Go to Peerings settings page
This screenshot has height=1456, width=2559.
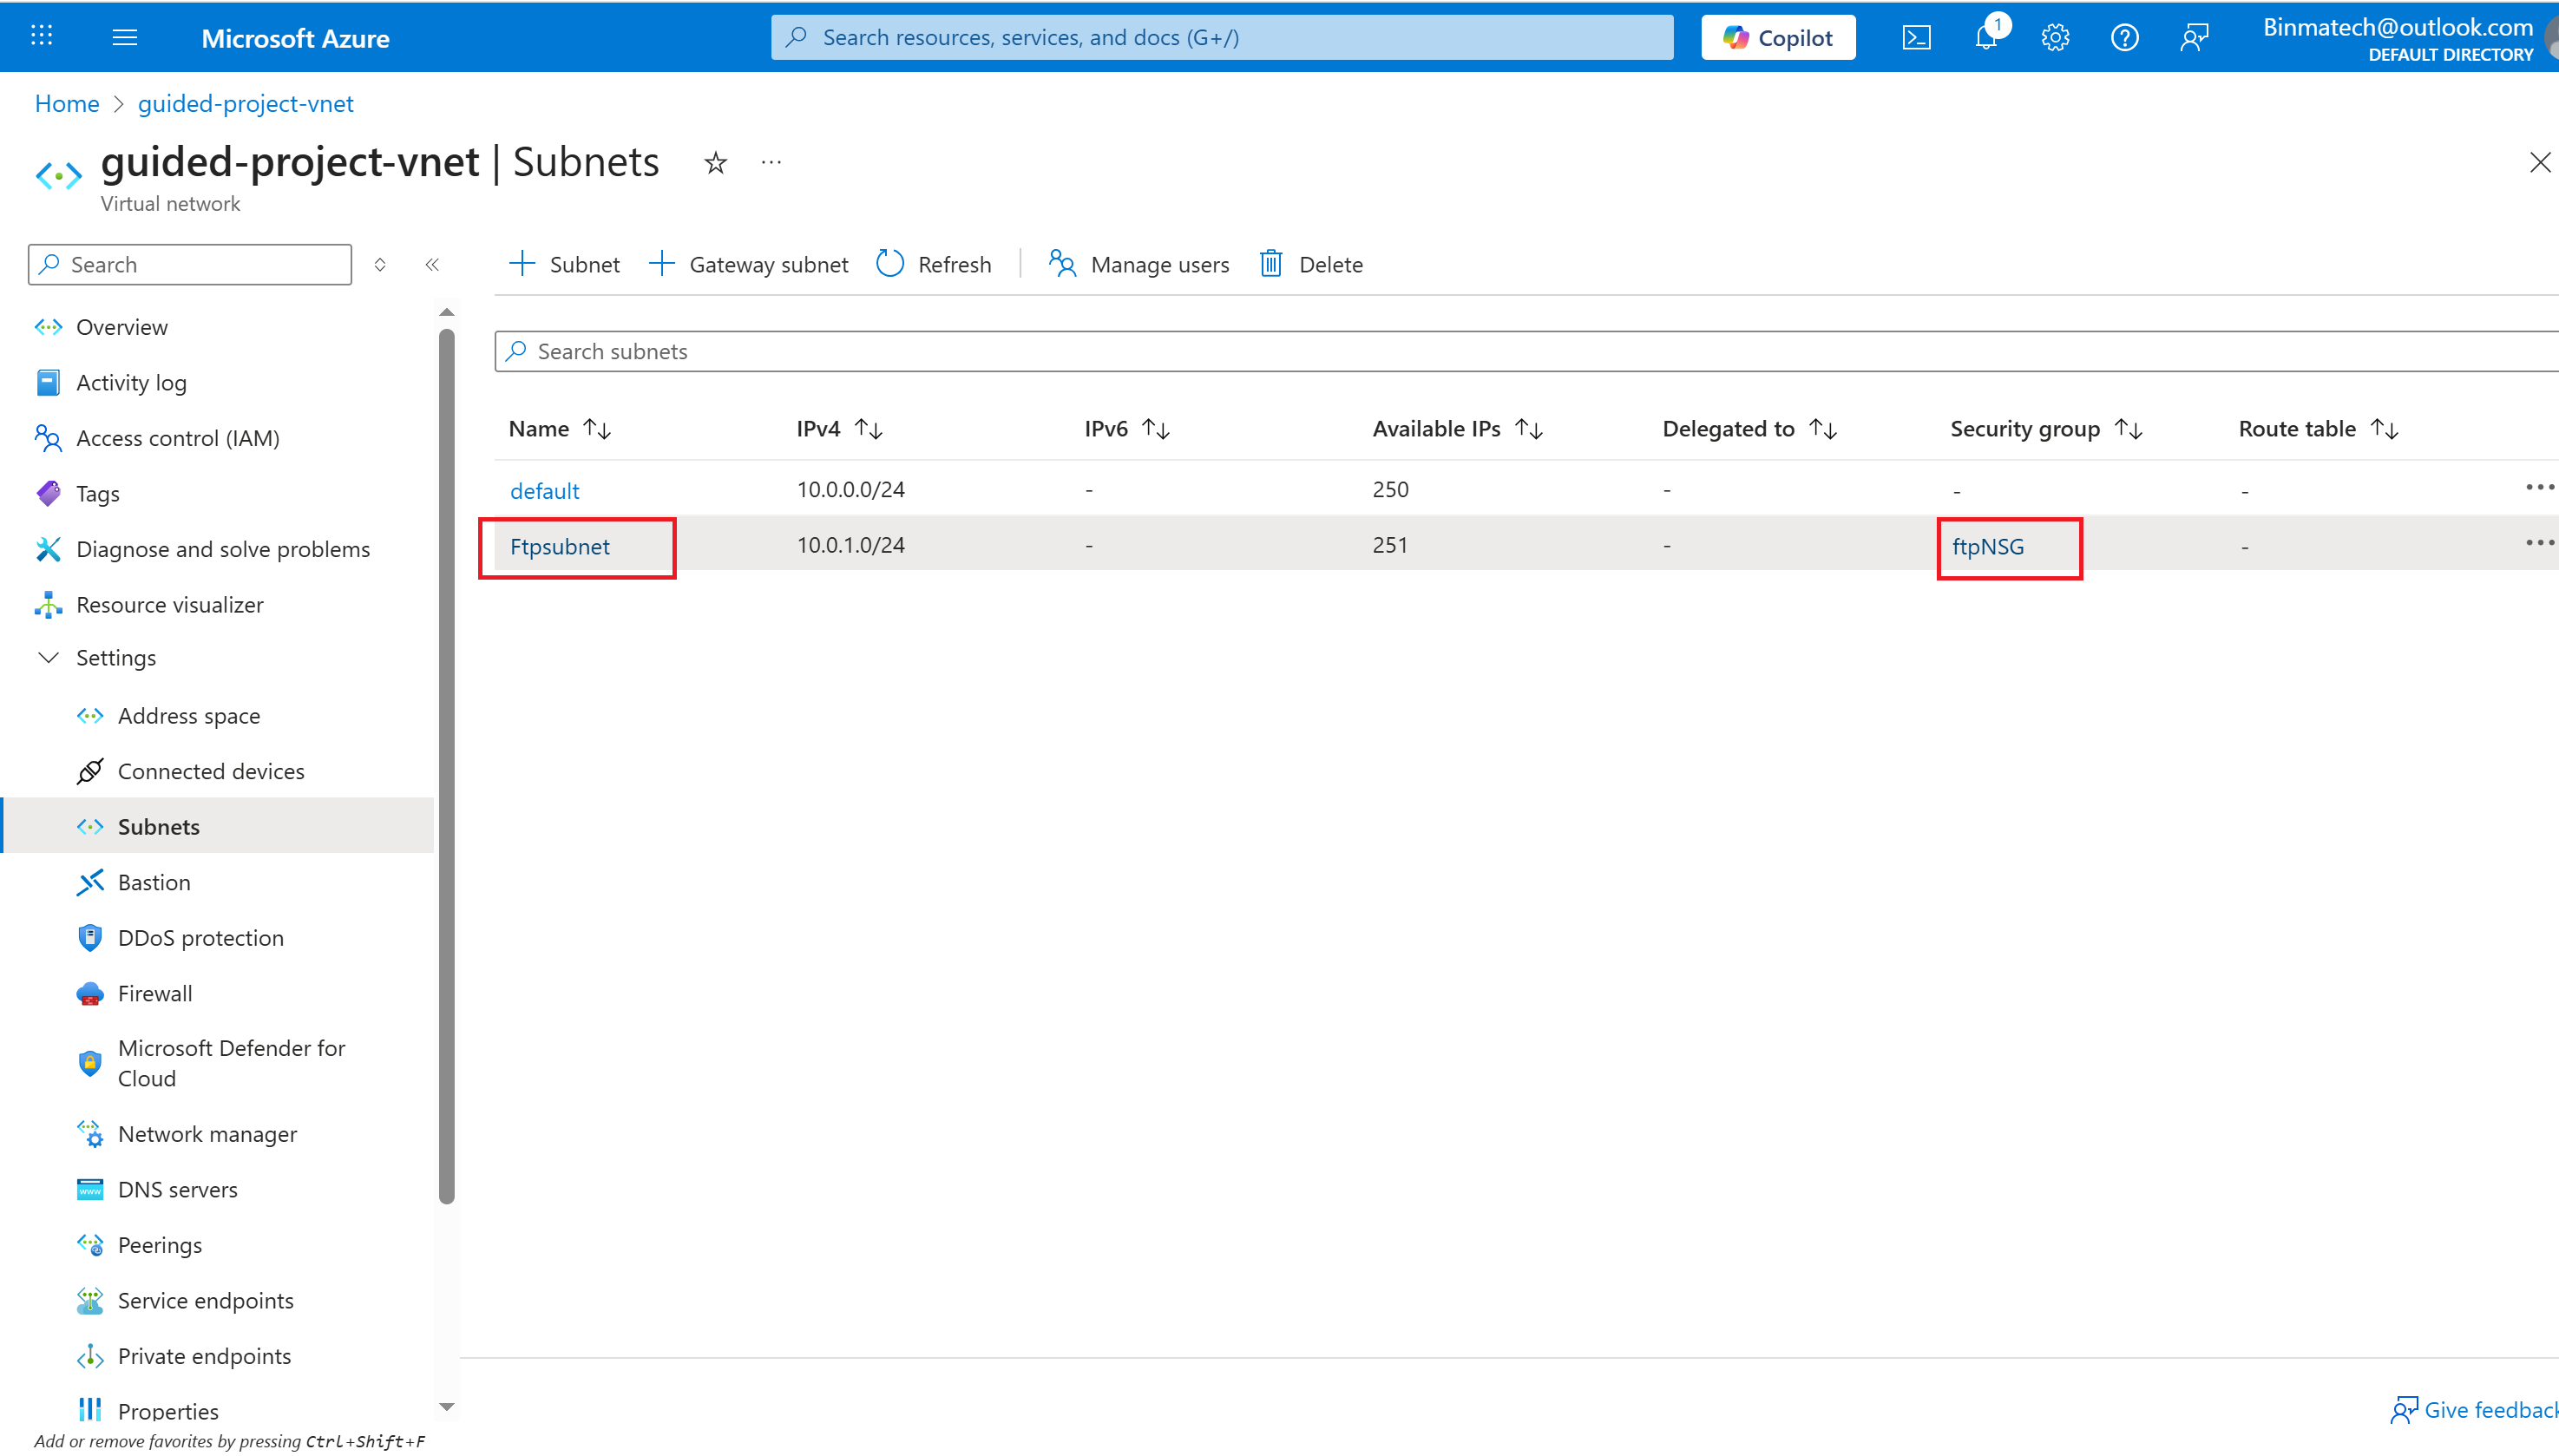tap(160, 1245)
